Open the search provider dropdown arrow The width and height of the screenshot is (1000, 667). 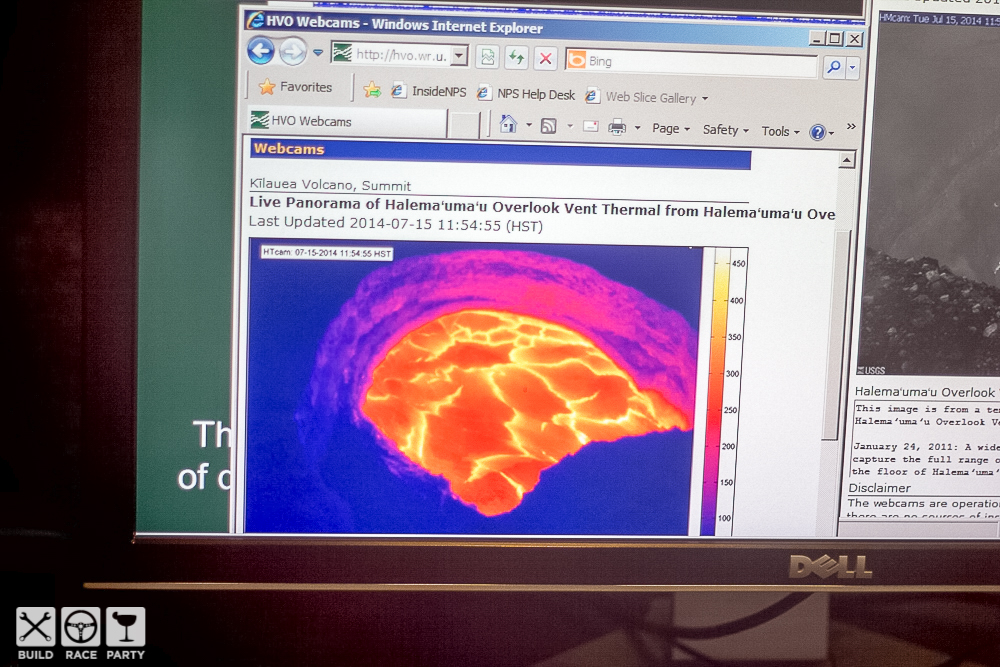coord(853,67)
